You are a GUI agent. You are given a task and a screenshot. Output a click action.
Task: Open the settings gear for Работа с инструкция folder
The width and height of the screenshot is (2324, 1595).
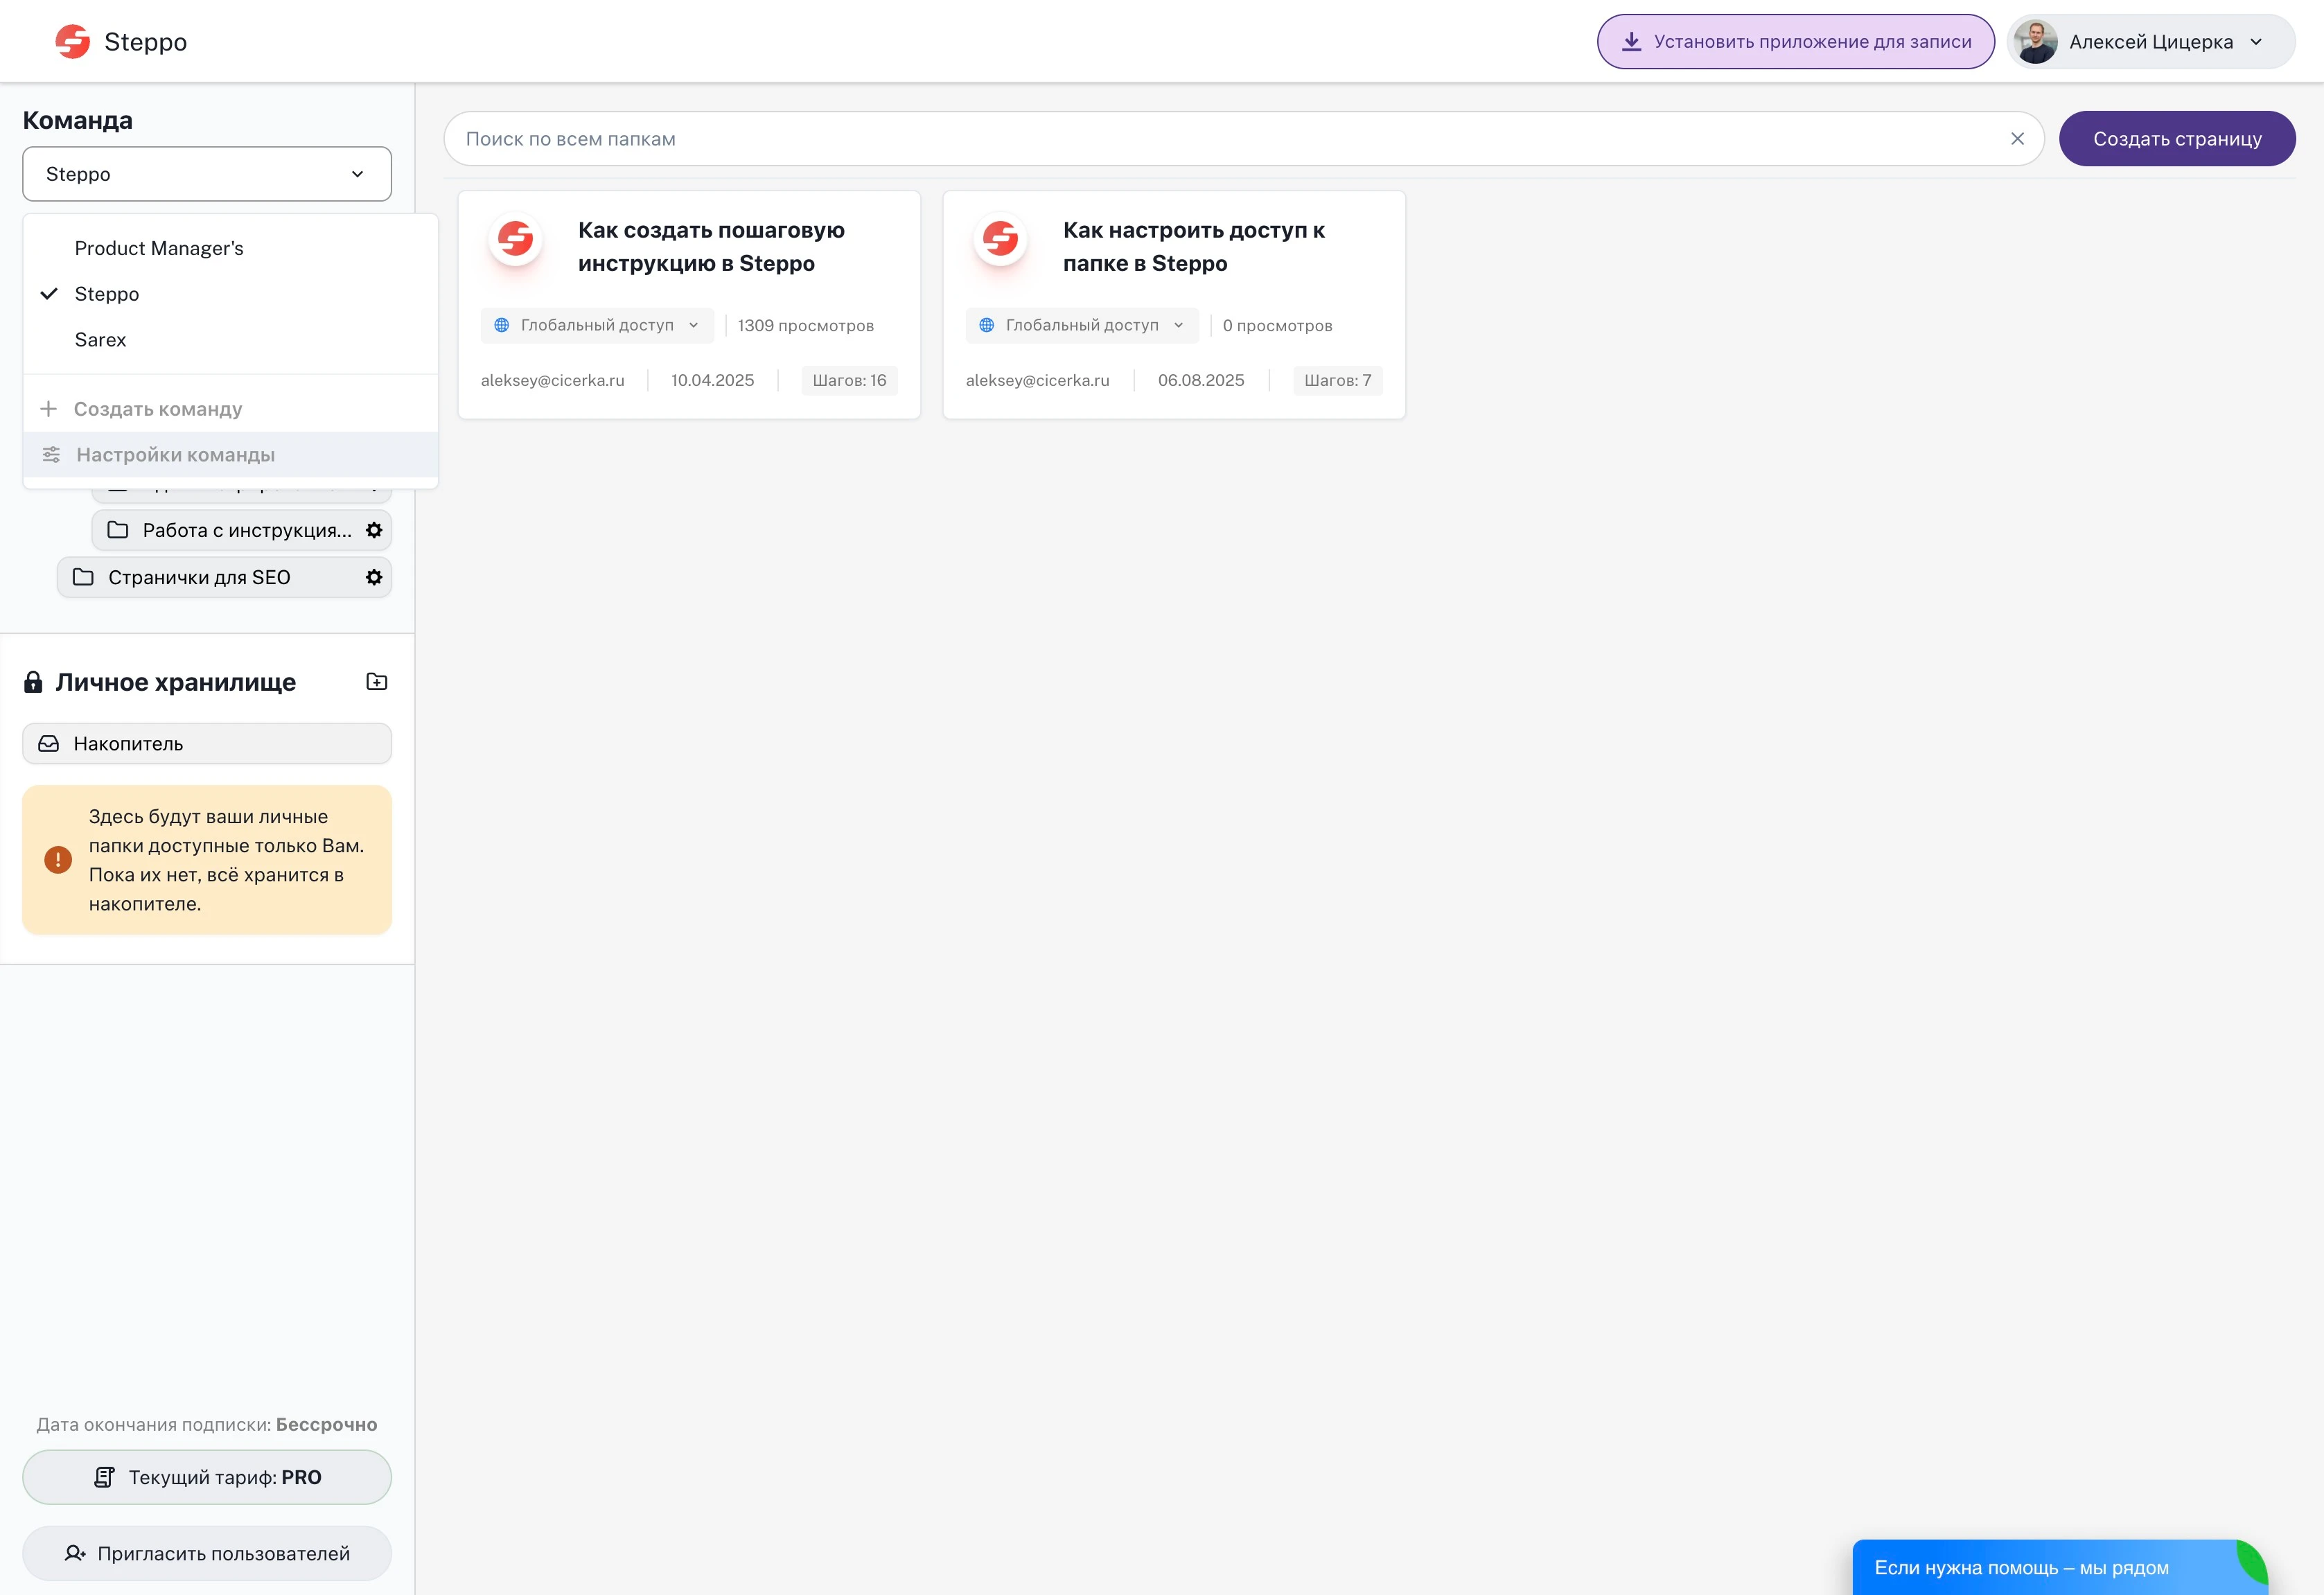[x=373, y=530]
